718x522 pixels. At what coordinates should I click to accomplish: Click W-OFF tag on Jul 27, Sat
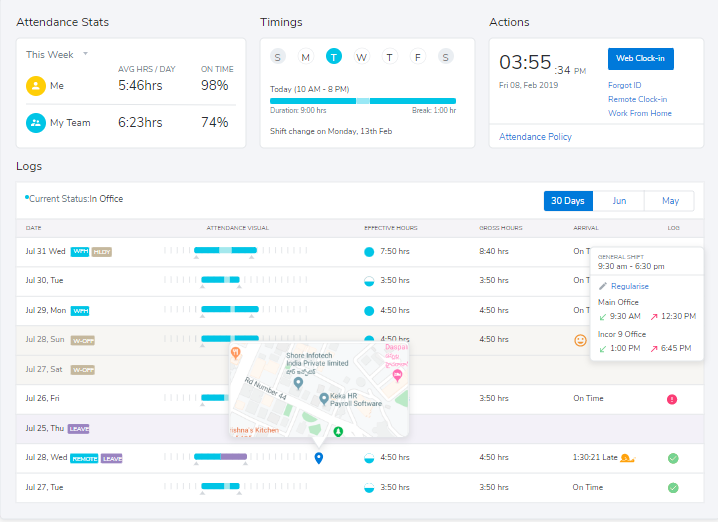click(82, 370)
